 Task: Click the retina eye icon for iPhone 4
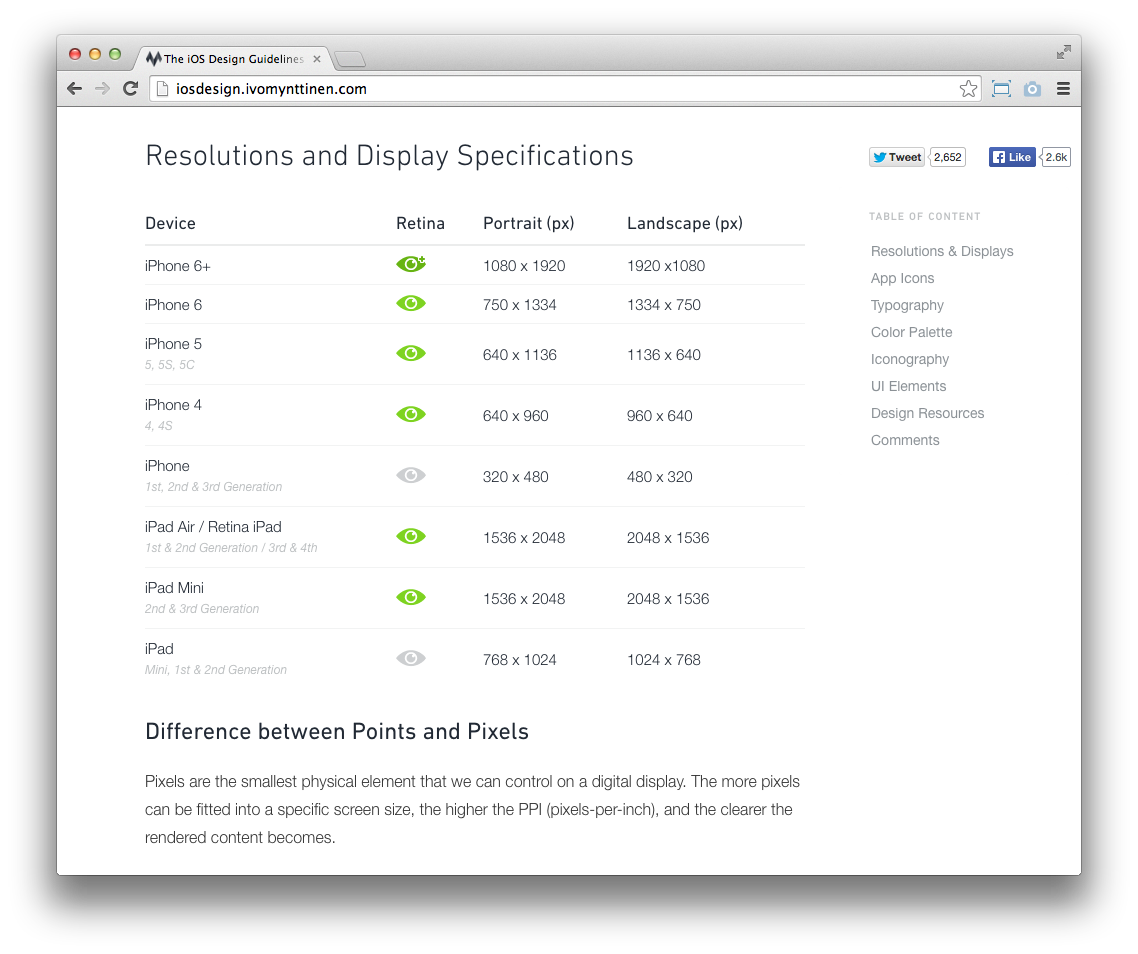tap(411, 414)
